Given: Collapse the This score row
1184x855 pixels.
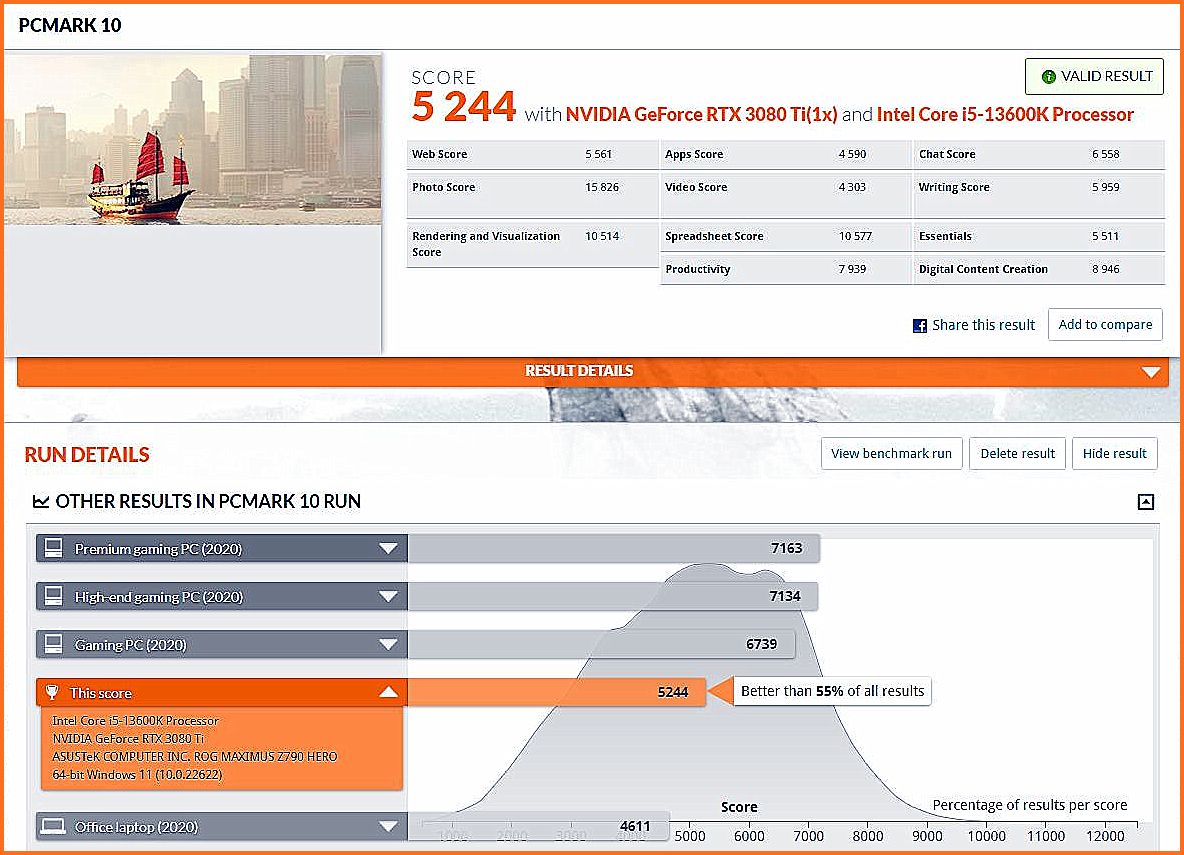Looking at the screenshot, I should (x=388, y=692).
